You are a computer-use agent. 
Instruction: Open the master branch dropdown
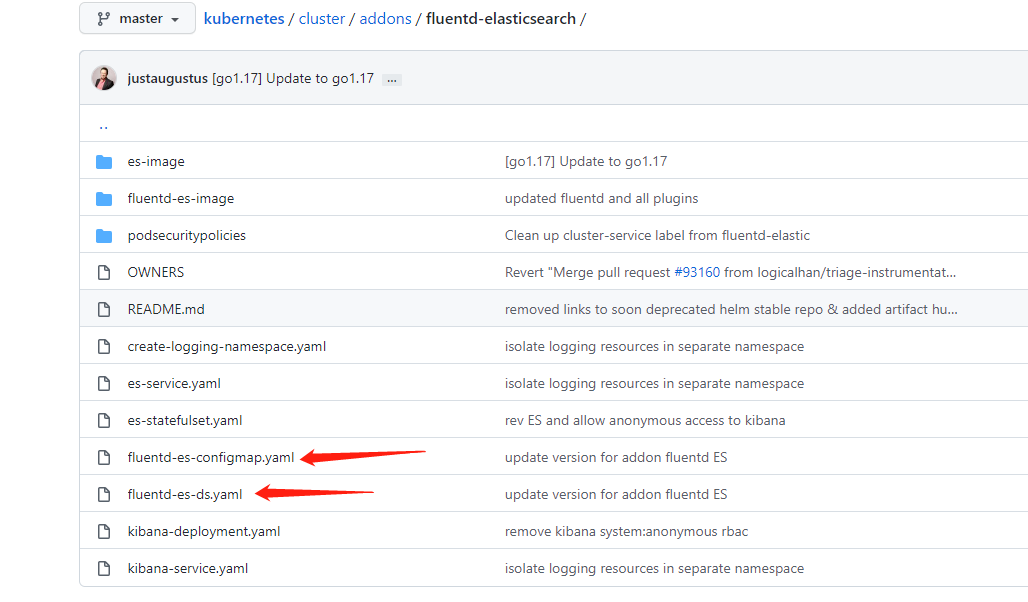[x=137, y=18]
